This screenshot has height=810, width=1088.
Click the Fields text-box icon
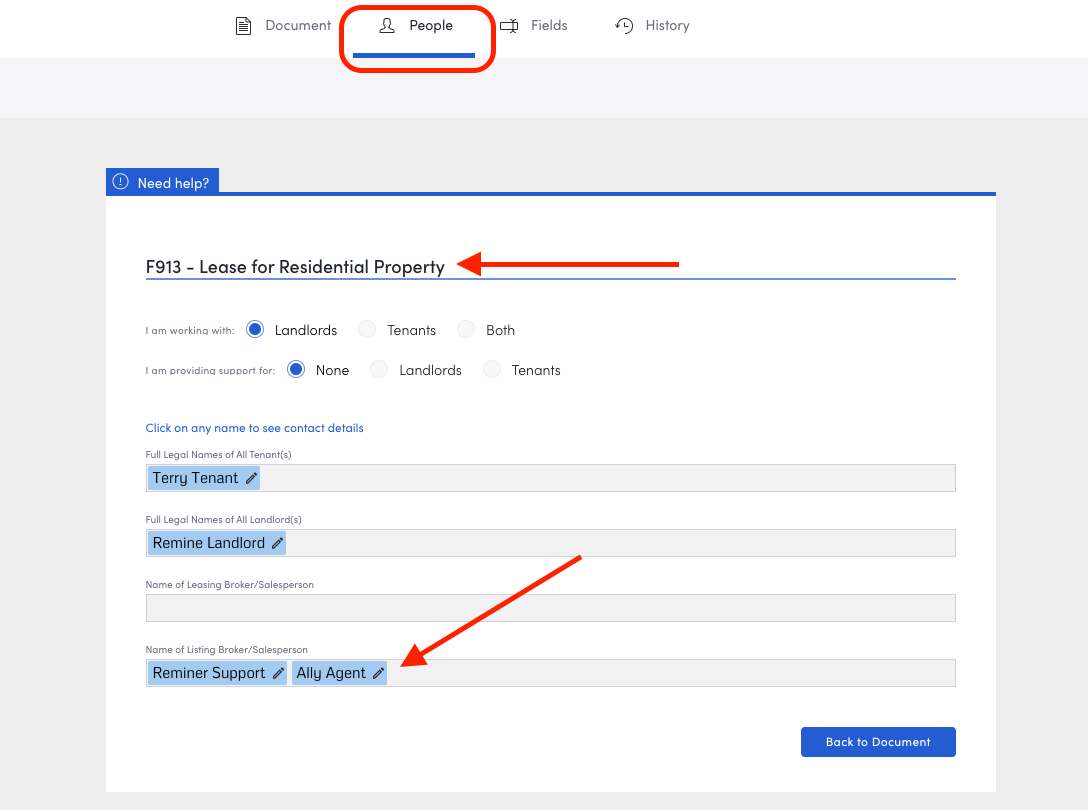(509, 26)
